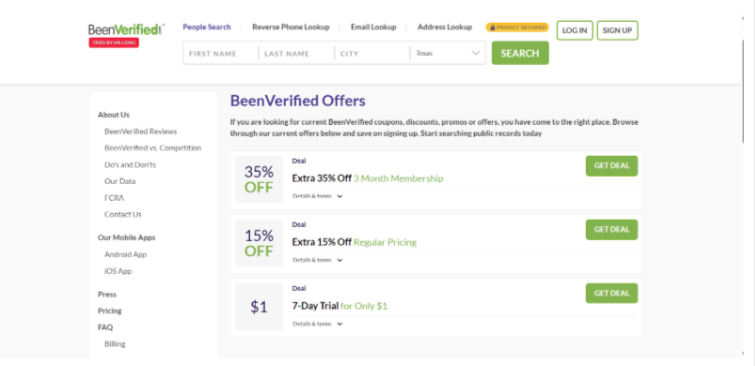Viewport: 755px width, 366px height.
Task: Click the $1 trial deal tile
Action: point(259,307)
